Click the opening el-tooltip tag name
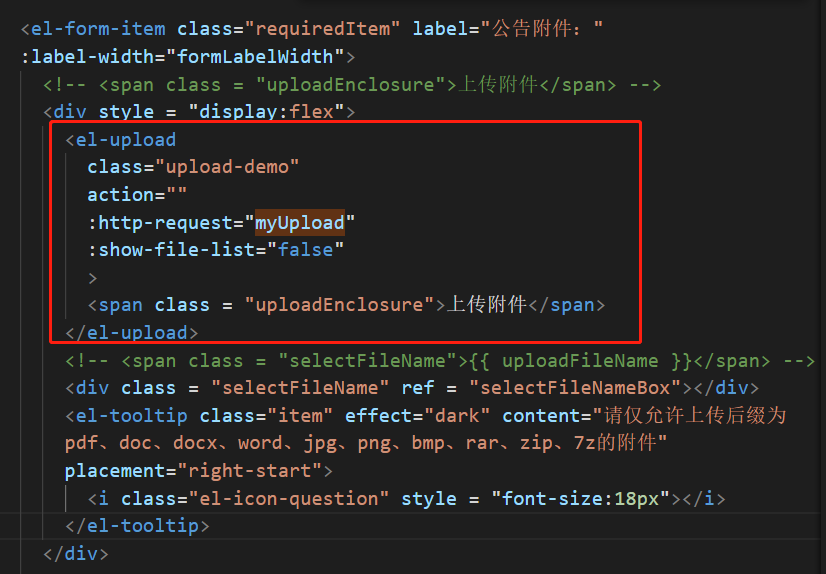 pyautogui.click(x=132, y=416)
